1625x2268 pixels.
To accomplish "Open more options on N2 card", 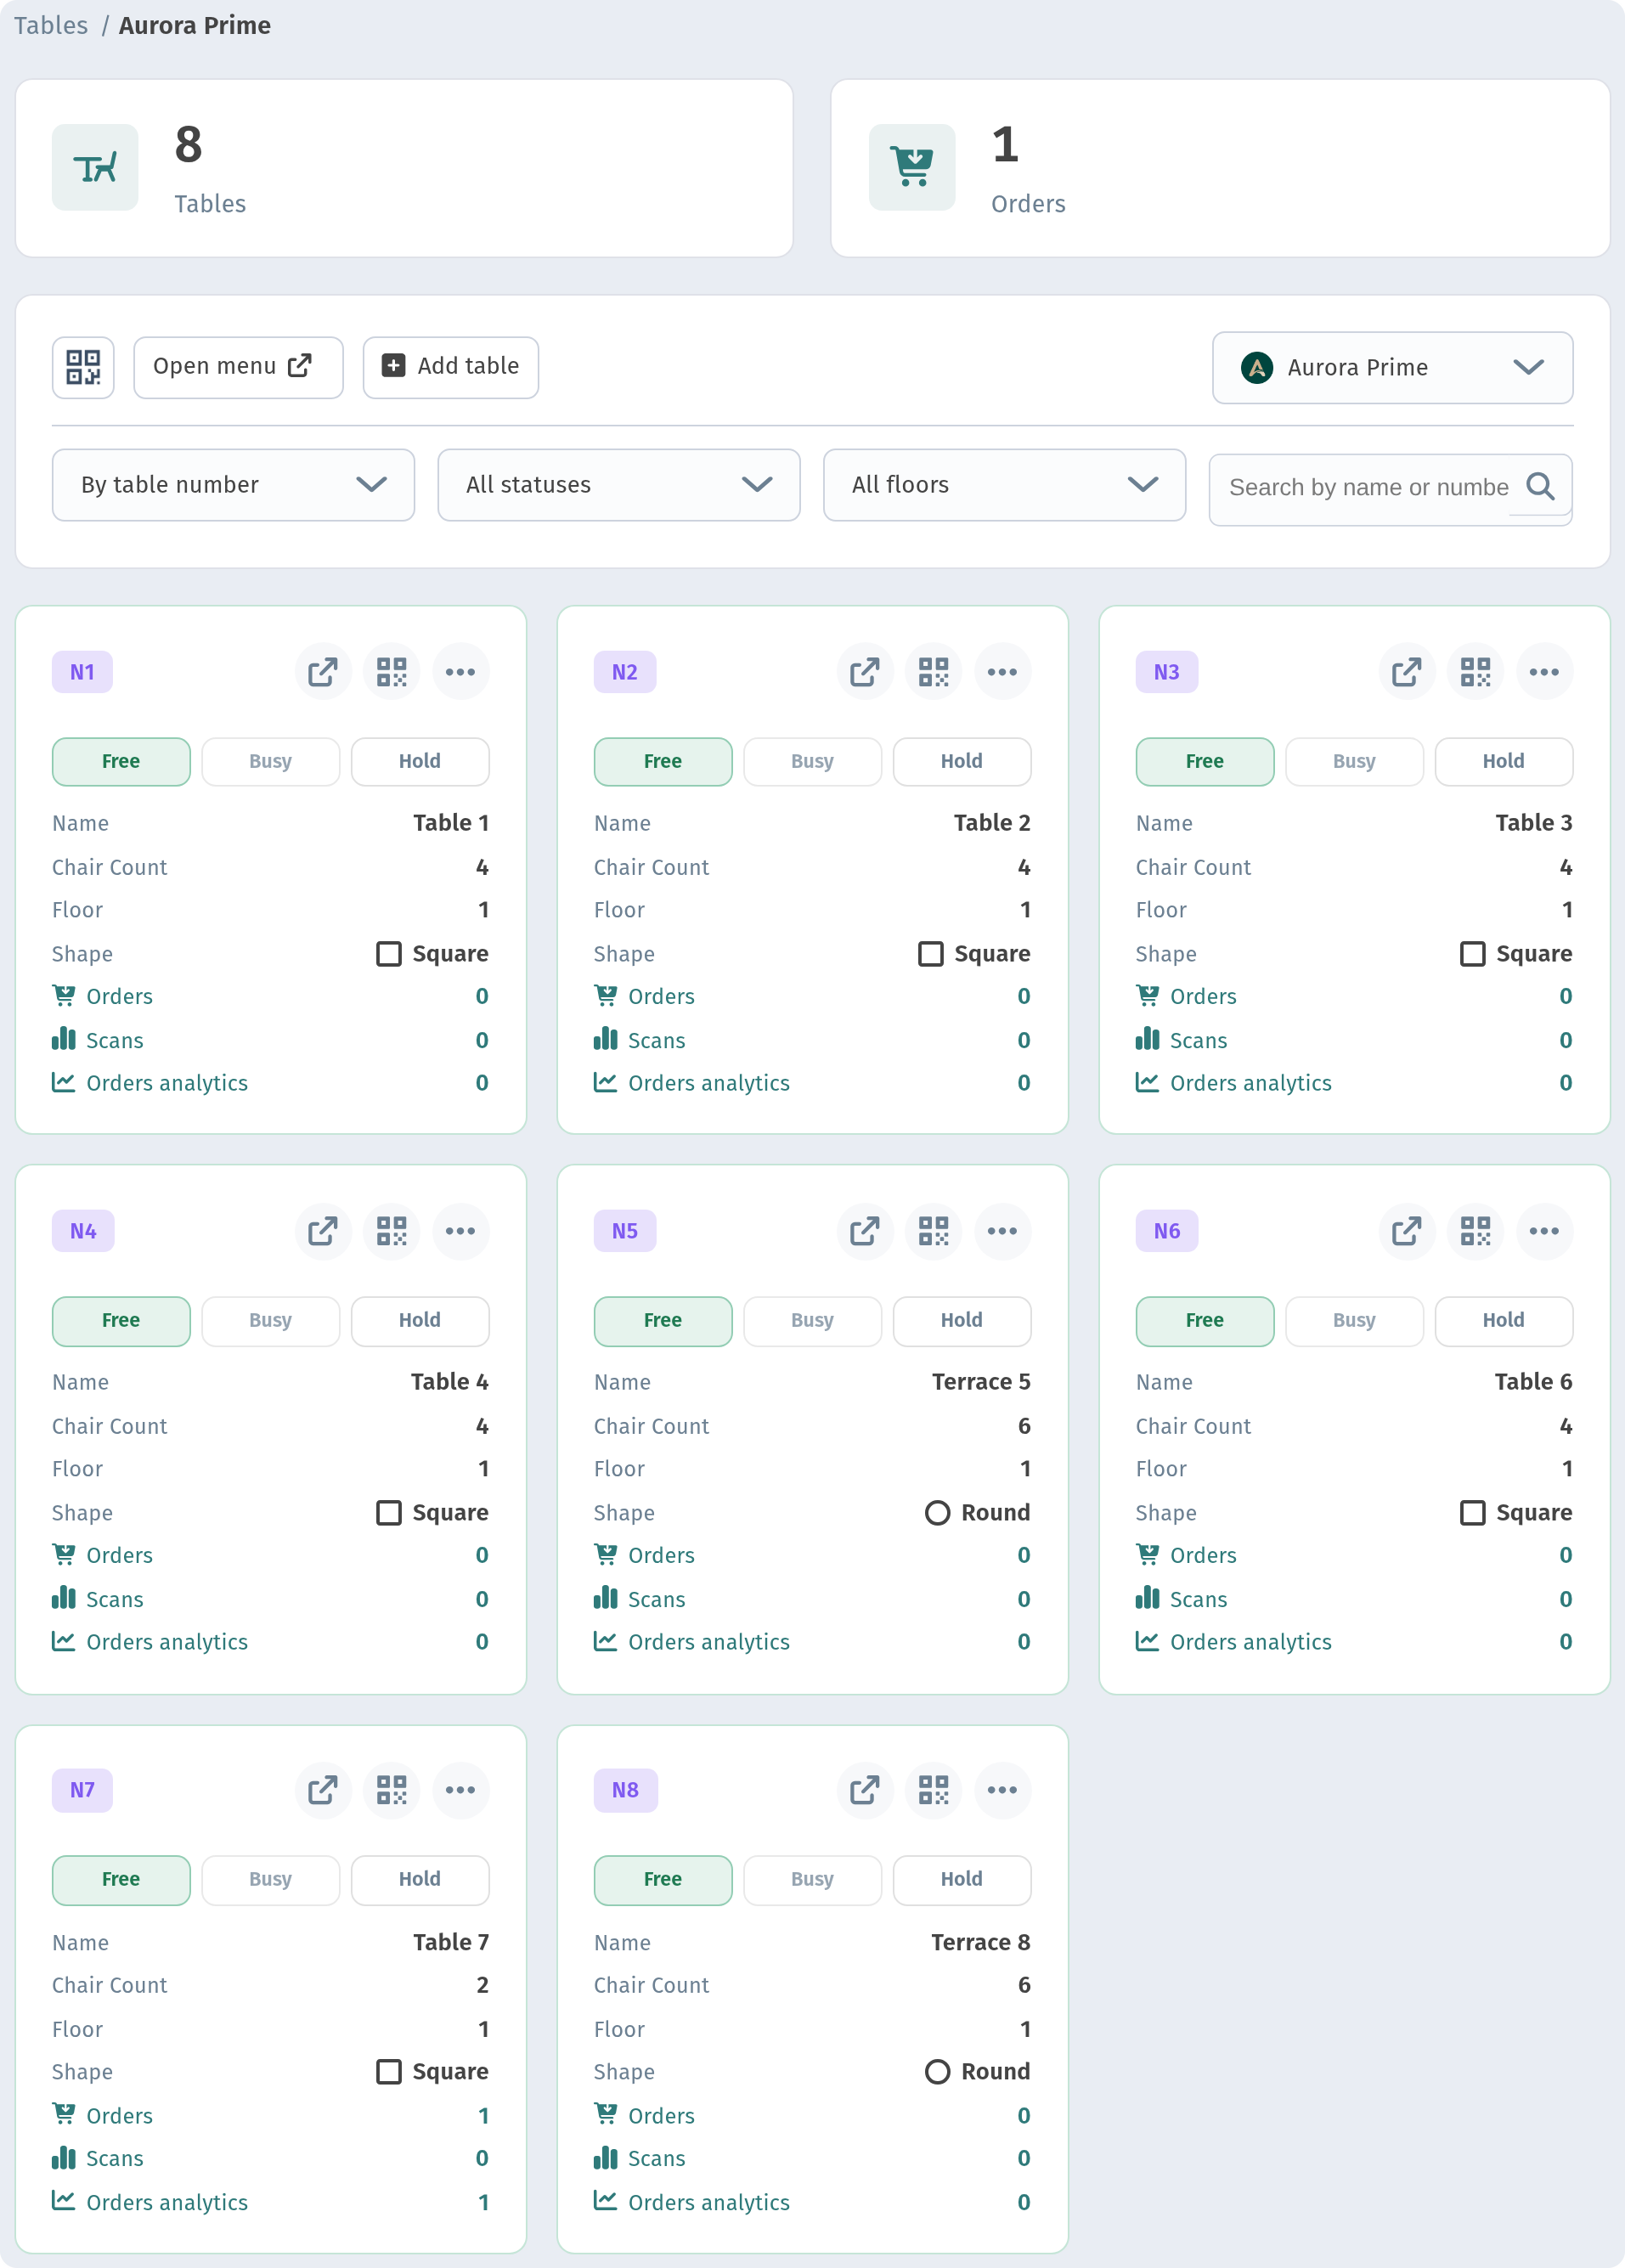I will [x=1002, y=672].
